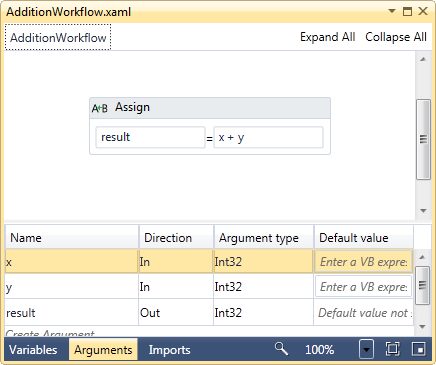Open the zoom magnifier icon

pyautogui.click(x=281, y=349)
